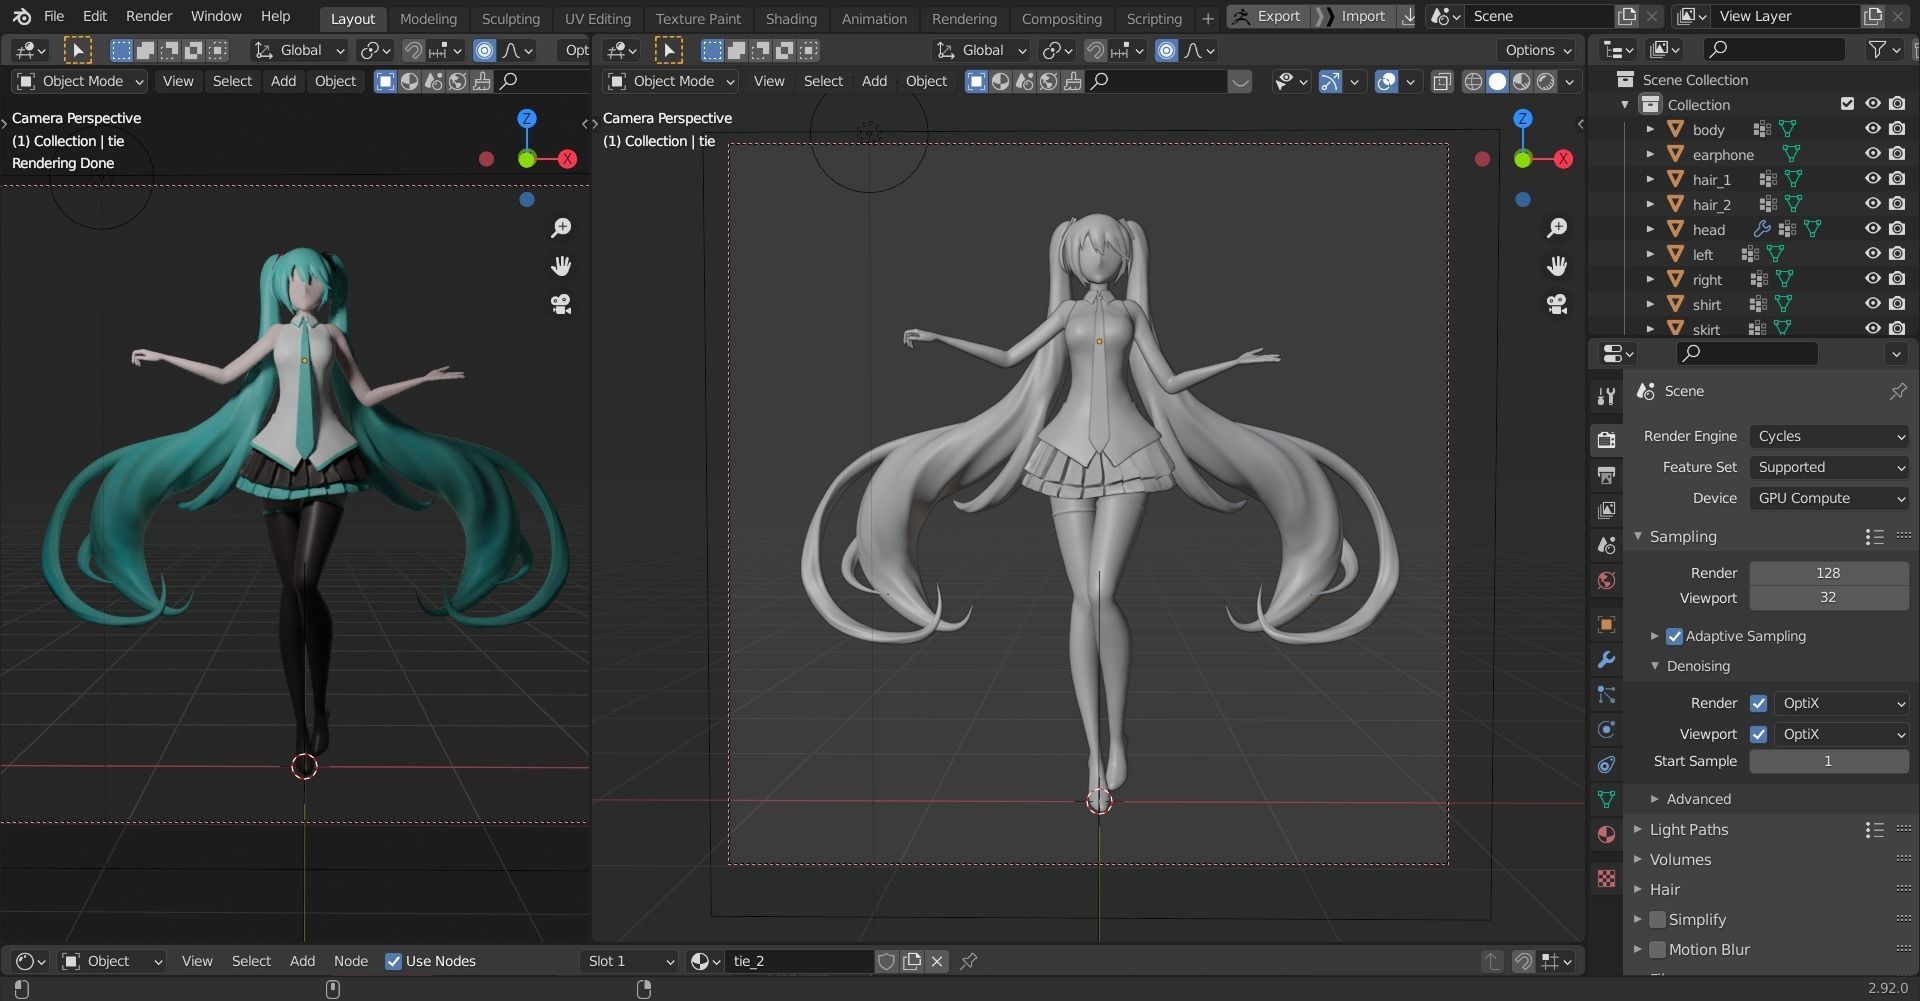Disable rendering for shirt object
This screenshot has width=1920, height=1001.
pyautogui.click(x=1897, y=304)
